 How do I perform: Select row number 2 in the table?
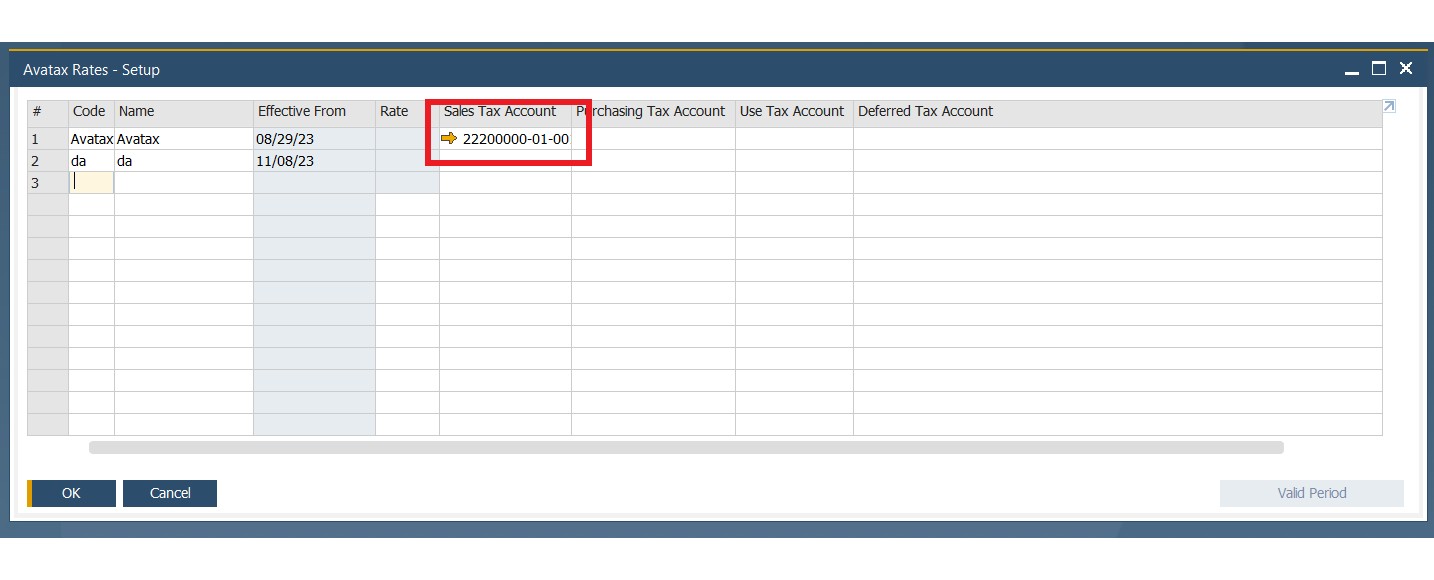[x=48, y=161]
